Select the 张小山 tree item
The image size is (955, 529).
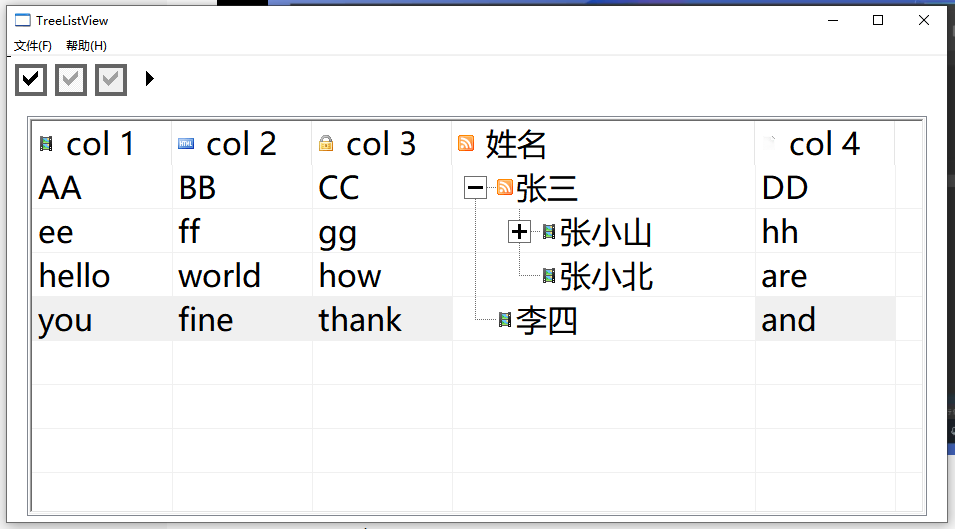pos(605,233)
